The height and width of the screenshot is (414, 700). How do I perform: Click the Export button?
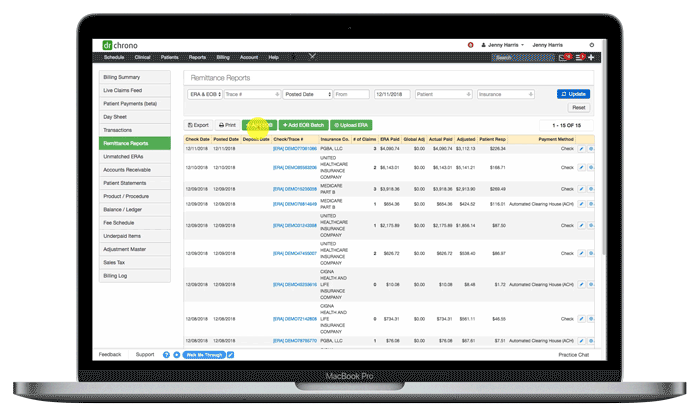pyautogui.click(x=198, y=125)
